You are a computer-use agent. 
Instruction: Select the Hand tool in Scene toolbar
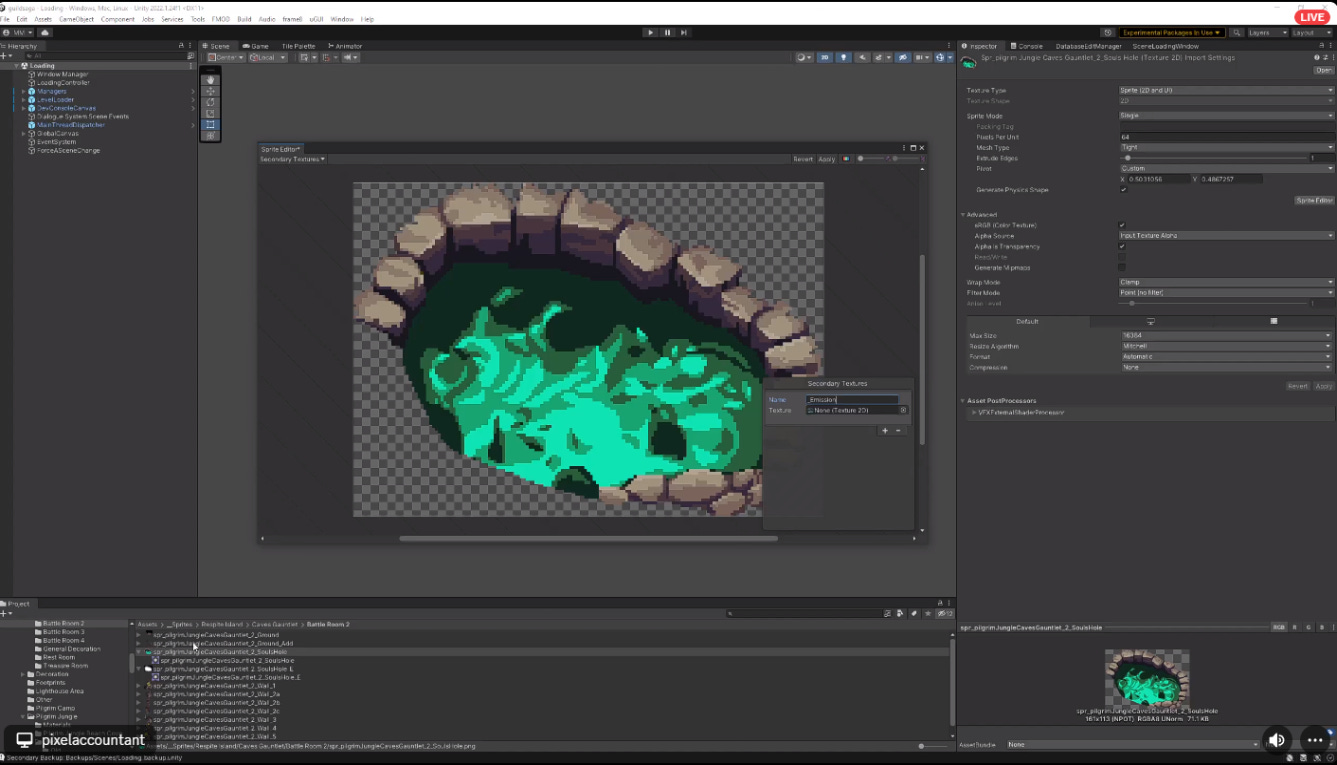click(210, 80)
